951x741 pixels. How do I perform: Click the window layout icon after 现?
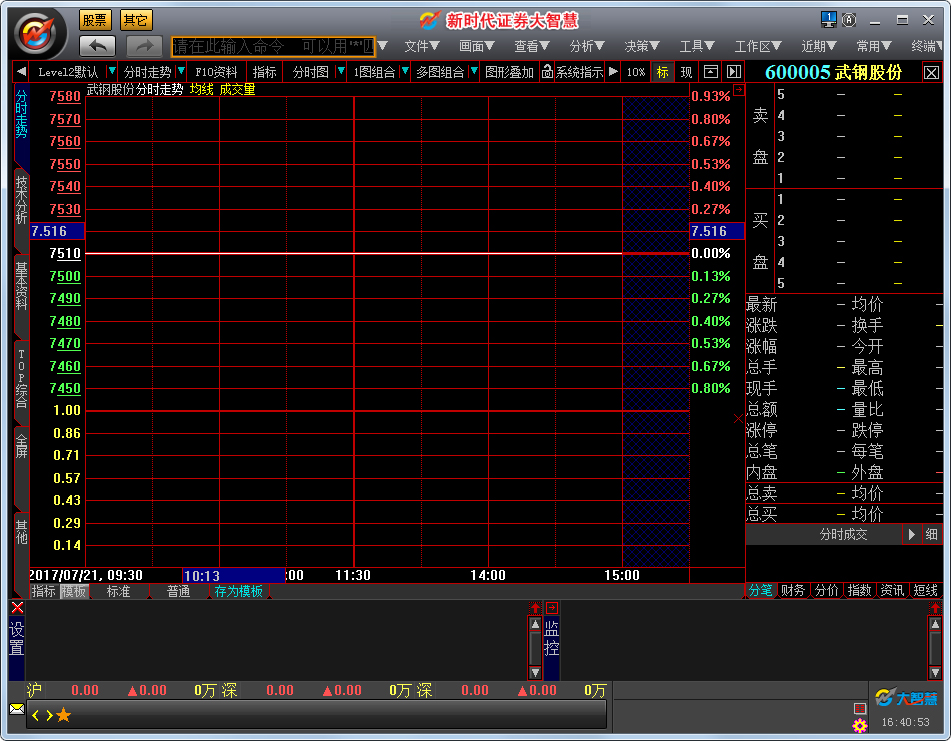tap(710, 72)
